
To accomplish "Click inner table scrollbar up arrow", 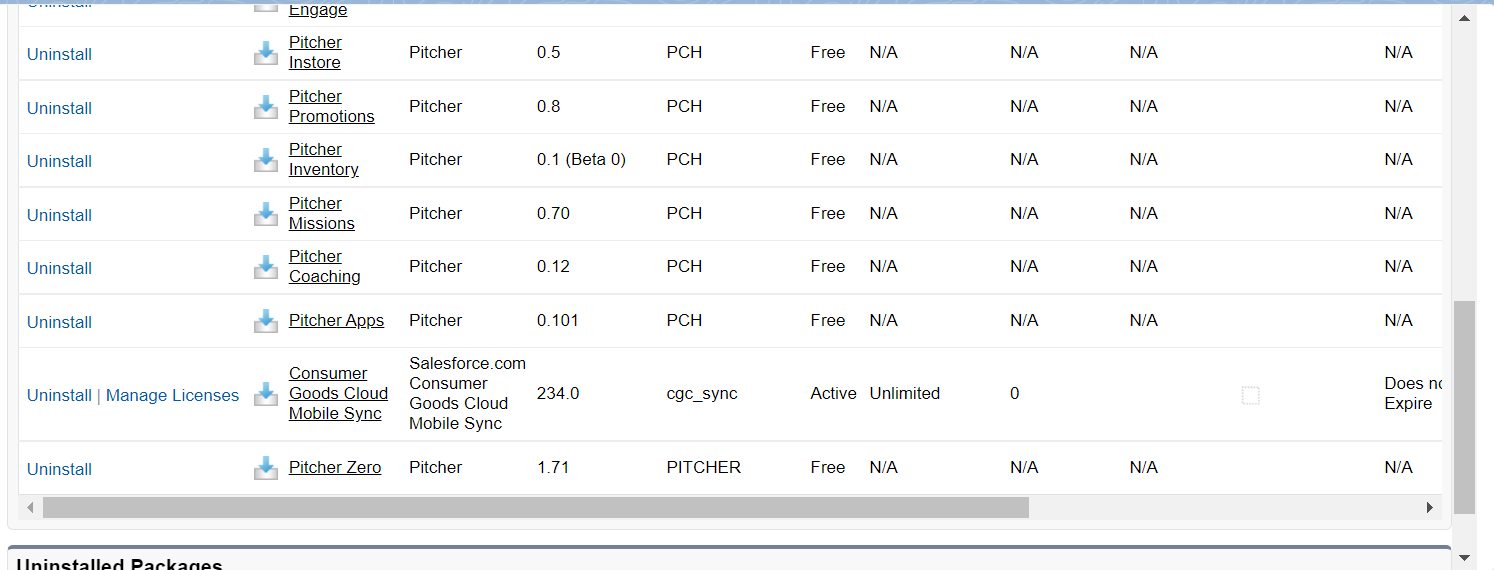I will 1464,19.
